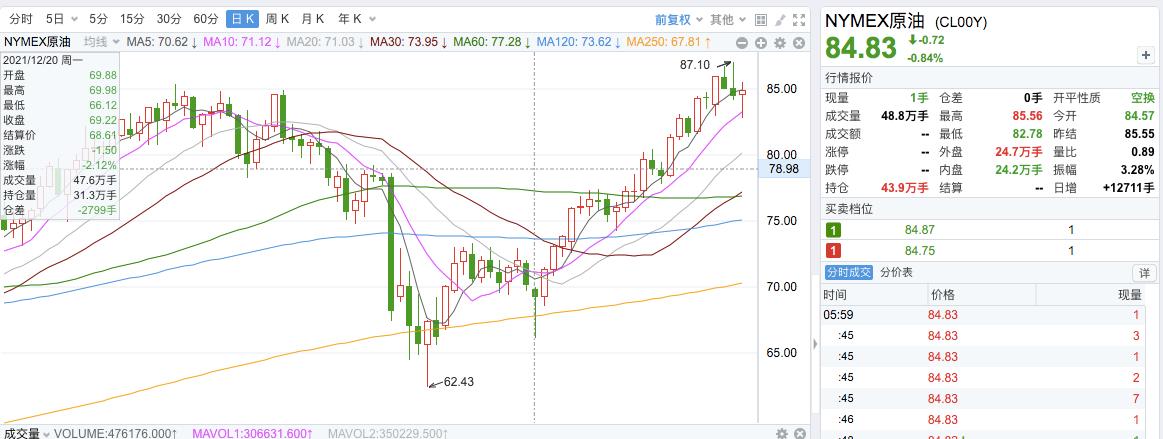Image resolution: width=1163 pixels, height=439 pixels.
Task: Open volume panel settings gear
Action: click(782, 433)
